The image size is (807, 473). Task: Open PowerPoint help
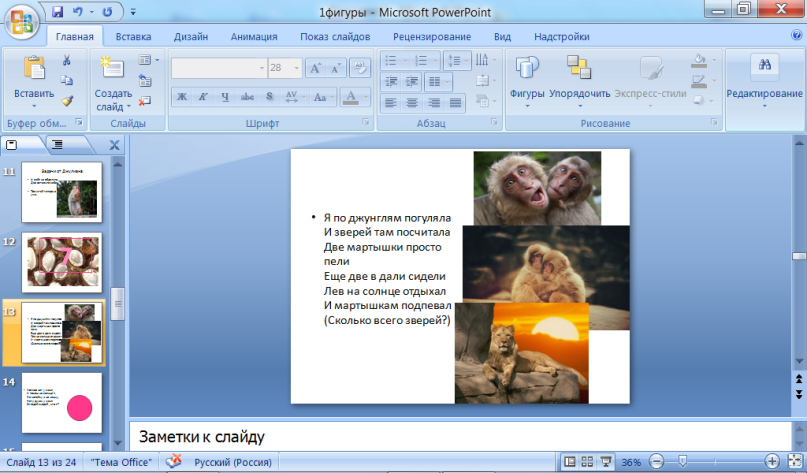click(797, 36)
